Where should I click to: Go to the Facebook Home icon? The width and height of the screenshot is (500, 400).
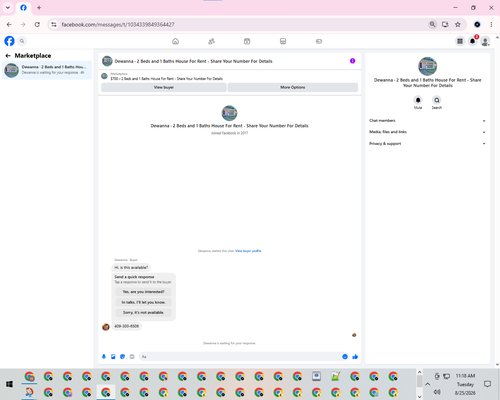point(175,41)
